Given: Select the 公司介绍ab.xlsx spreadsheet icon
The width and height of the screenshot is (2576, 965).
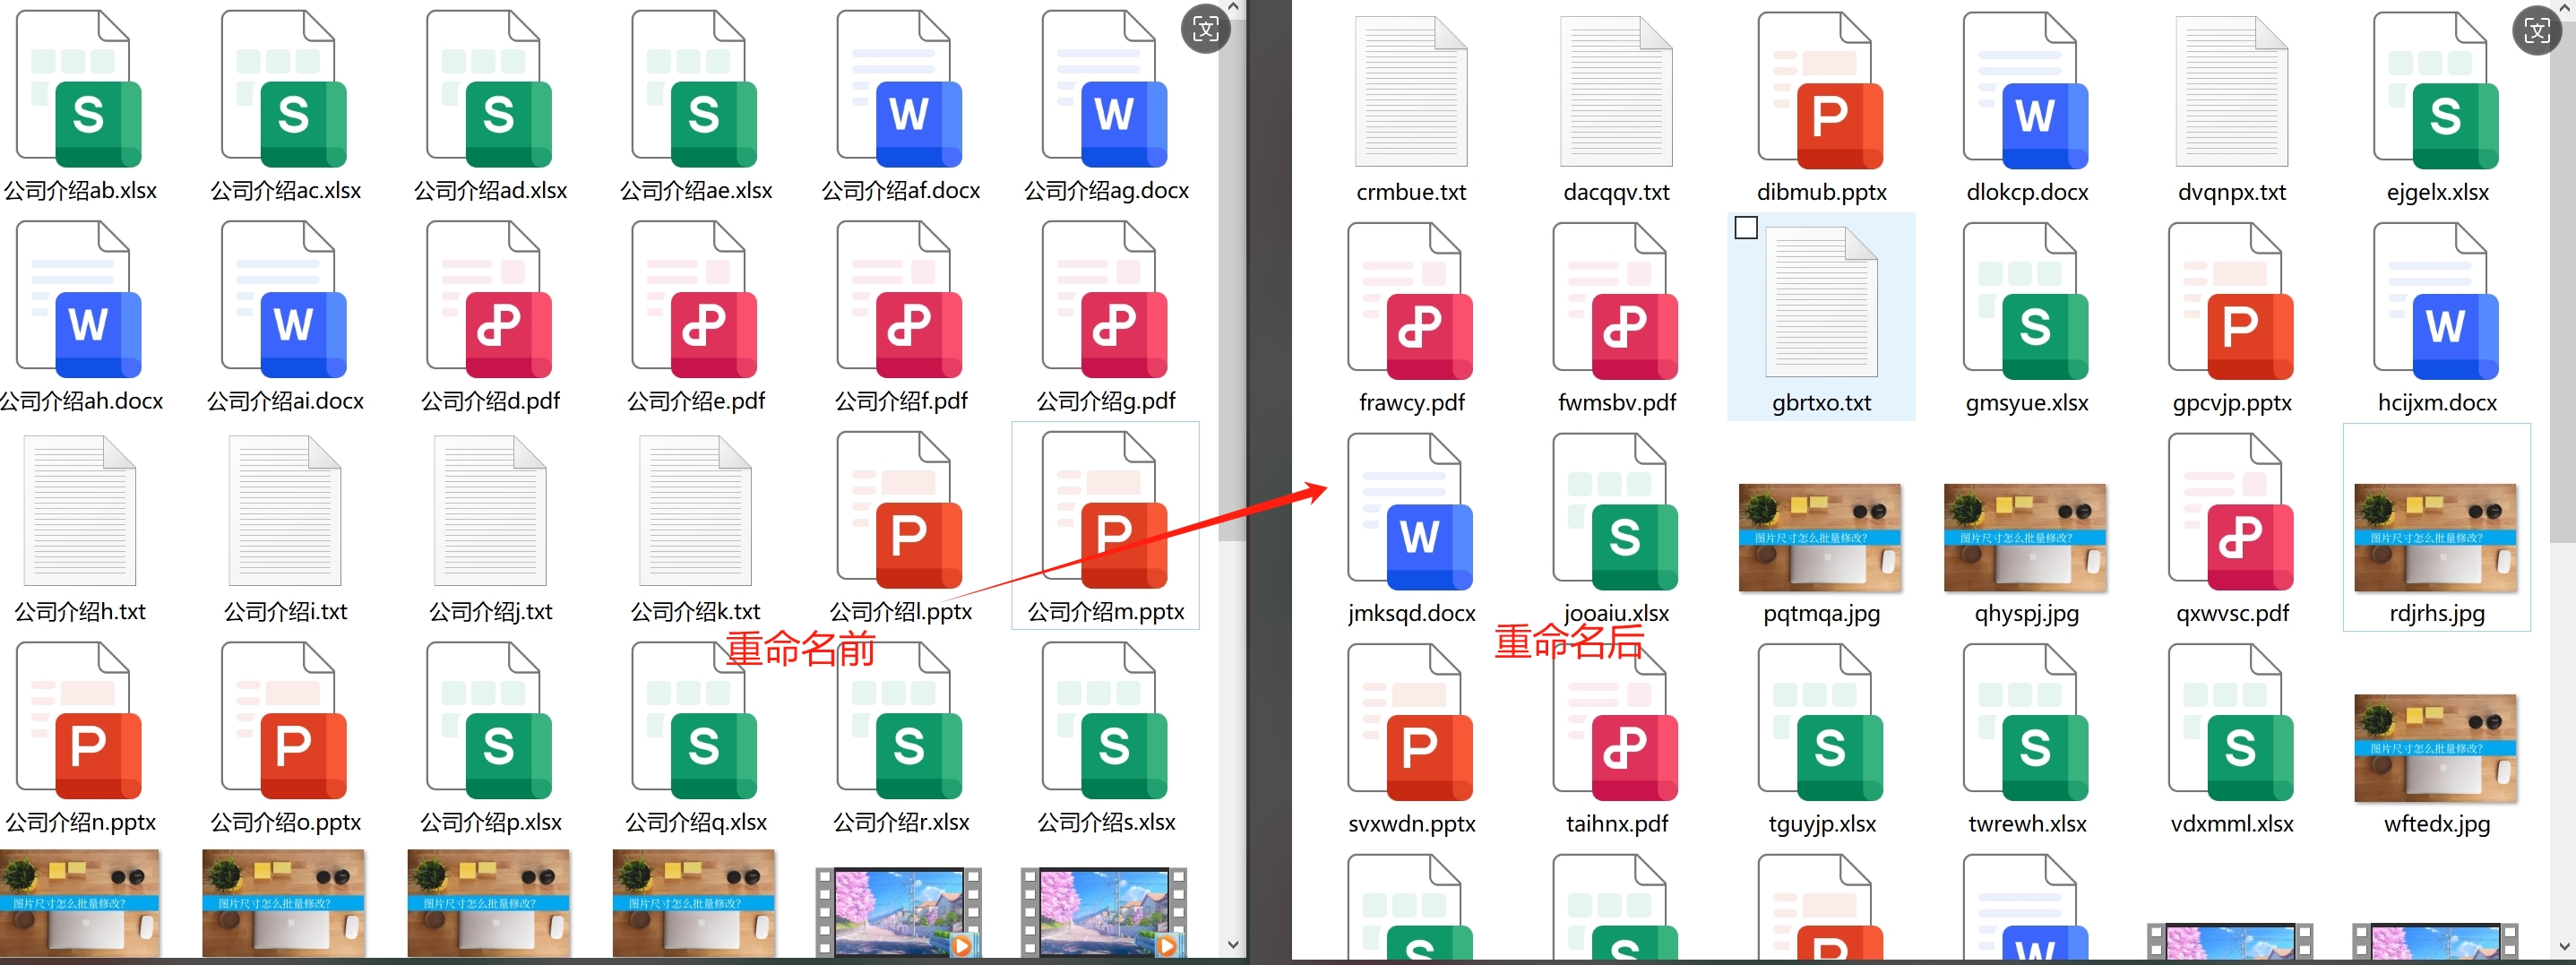Looking at the screenshot, I should click(x=79, y=89).
